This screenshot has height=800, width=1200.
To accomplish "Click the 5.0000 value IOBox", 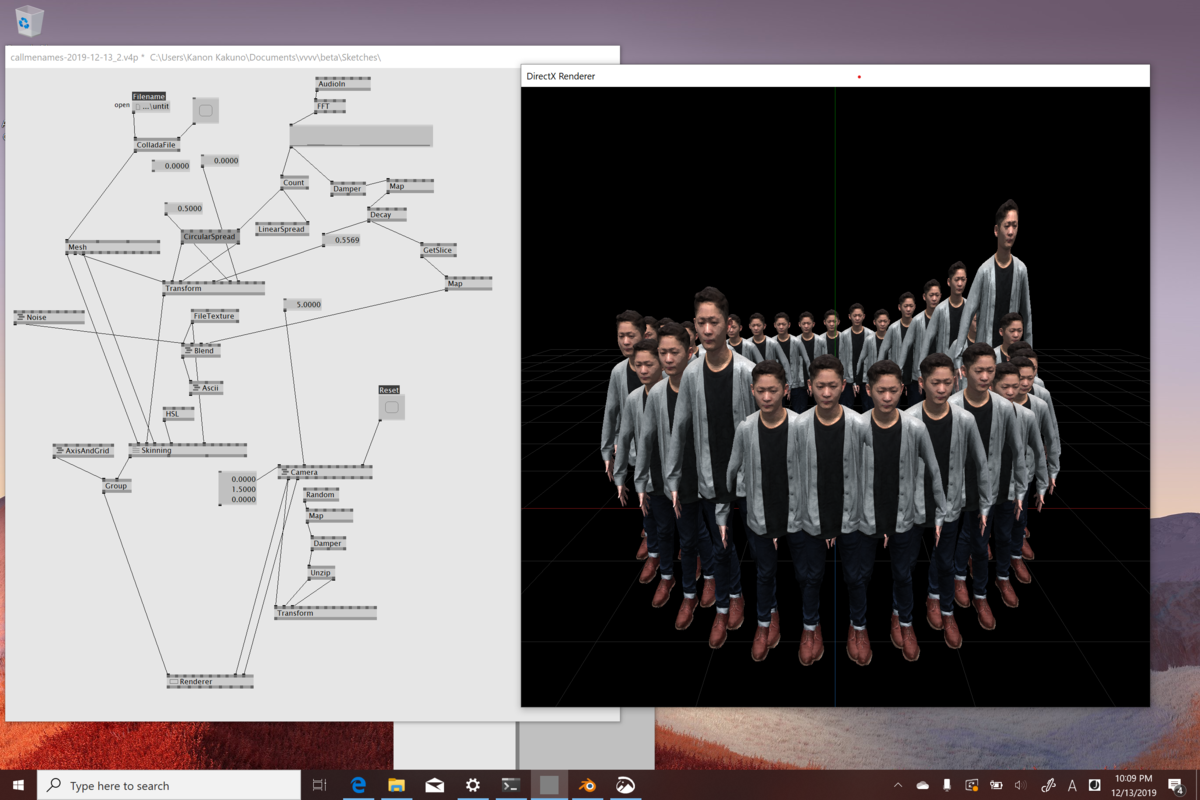I will (x=303, y=304).
